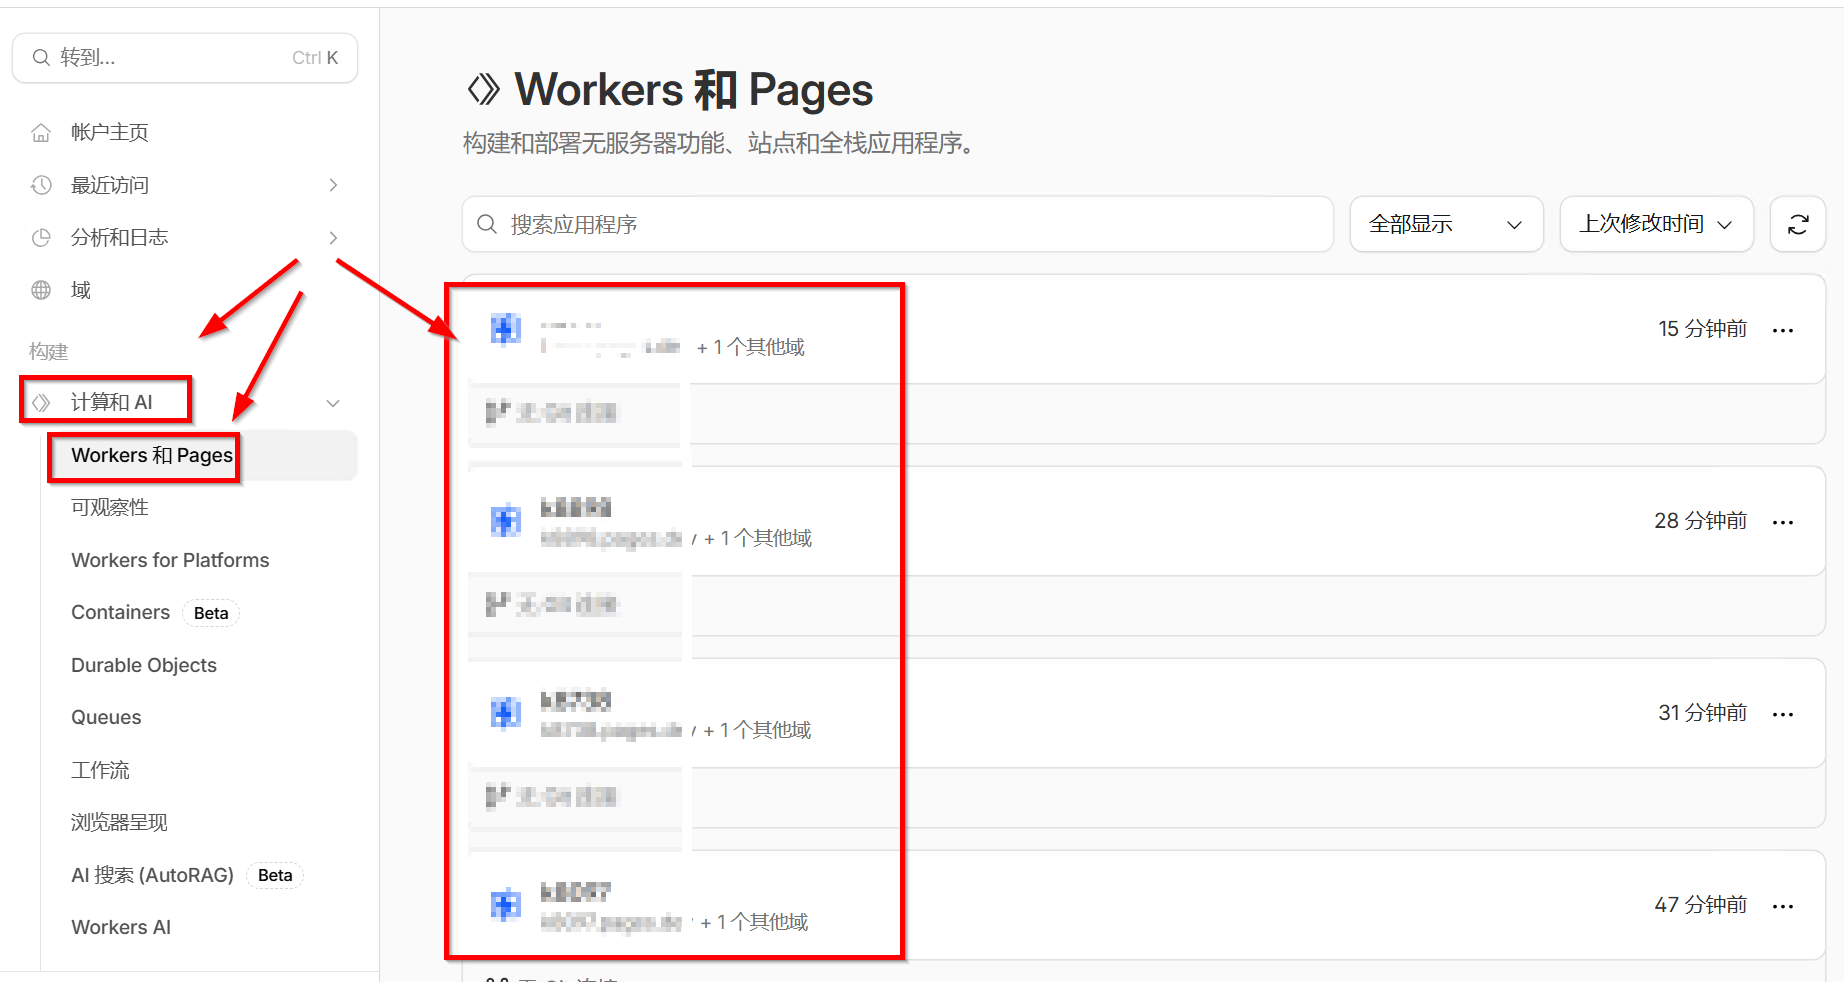
Task: Click the magnifier icon in 搜索应用程序 box
Action: coord(487,224)
